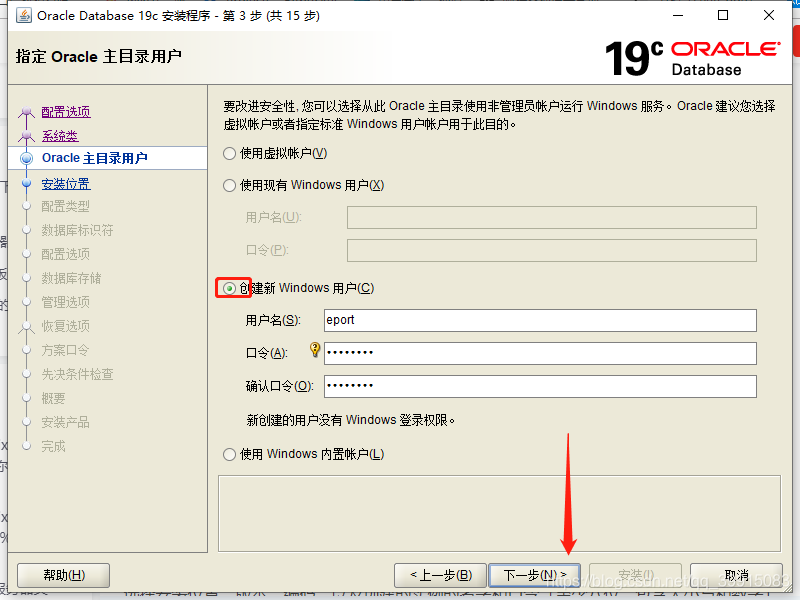
Task: Open the 安装位置 step link
Action: [x=66, y=184]
